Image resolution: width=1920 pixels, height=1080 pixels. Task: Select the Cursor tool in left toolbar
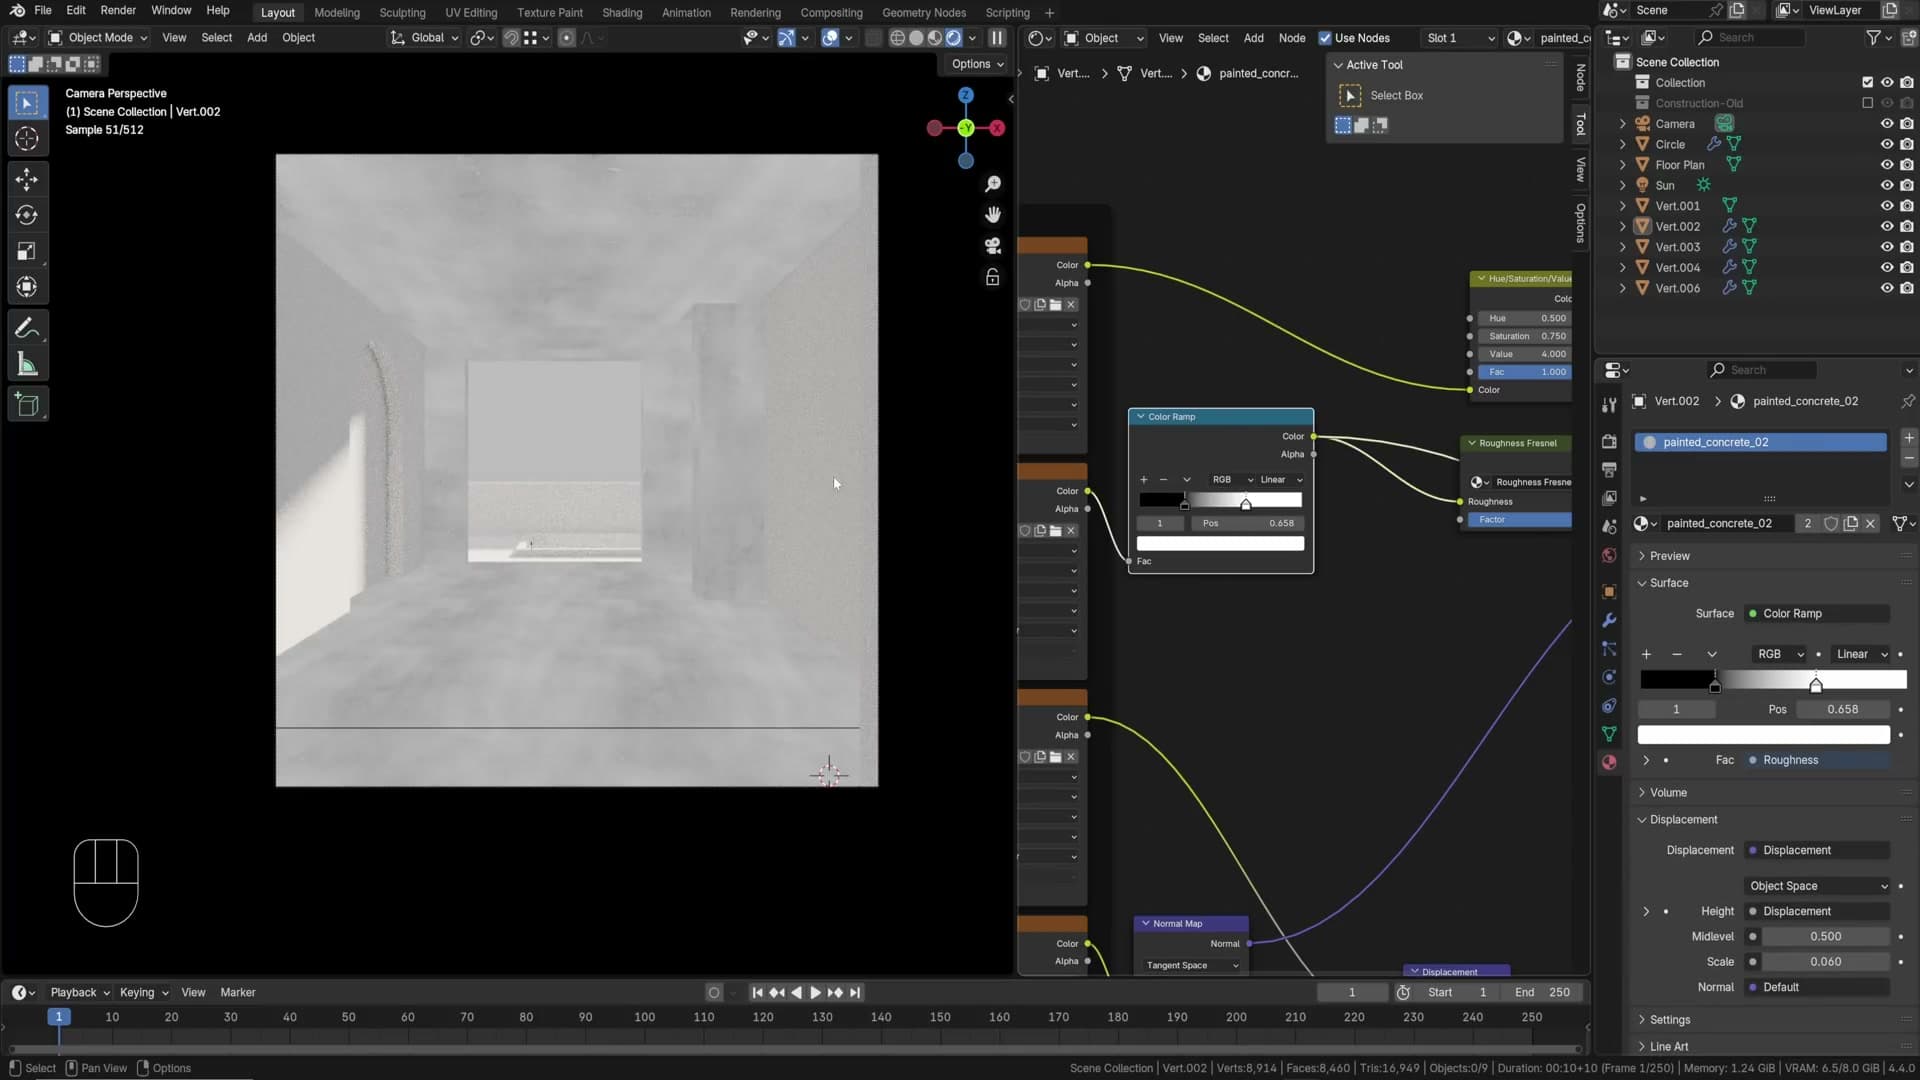tap(27, 138)
